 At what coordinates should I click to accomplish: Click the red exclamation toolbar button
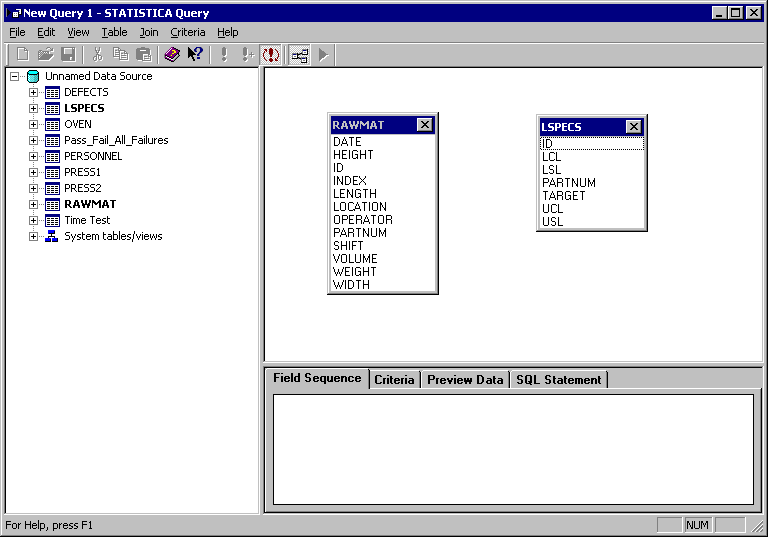(270, 55)
